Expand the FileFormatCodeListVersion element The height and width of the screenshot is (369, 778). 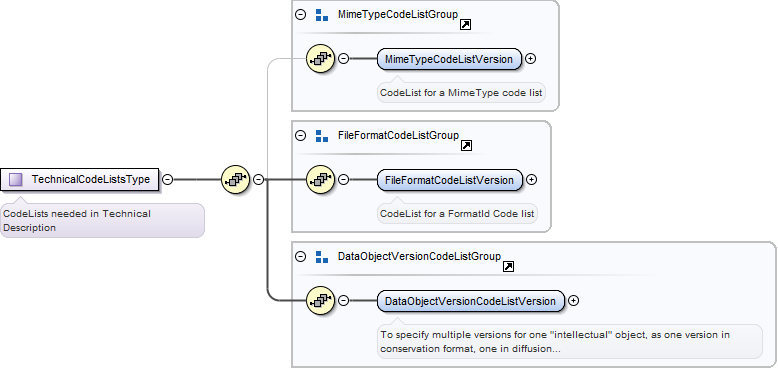(531, 179)
